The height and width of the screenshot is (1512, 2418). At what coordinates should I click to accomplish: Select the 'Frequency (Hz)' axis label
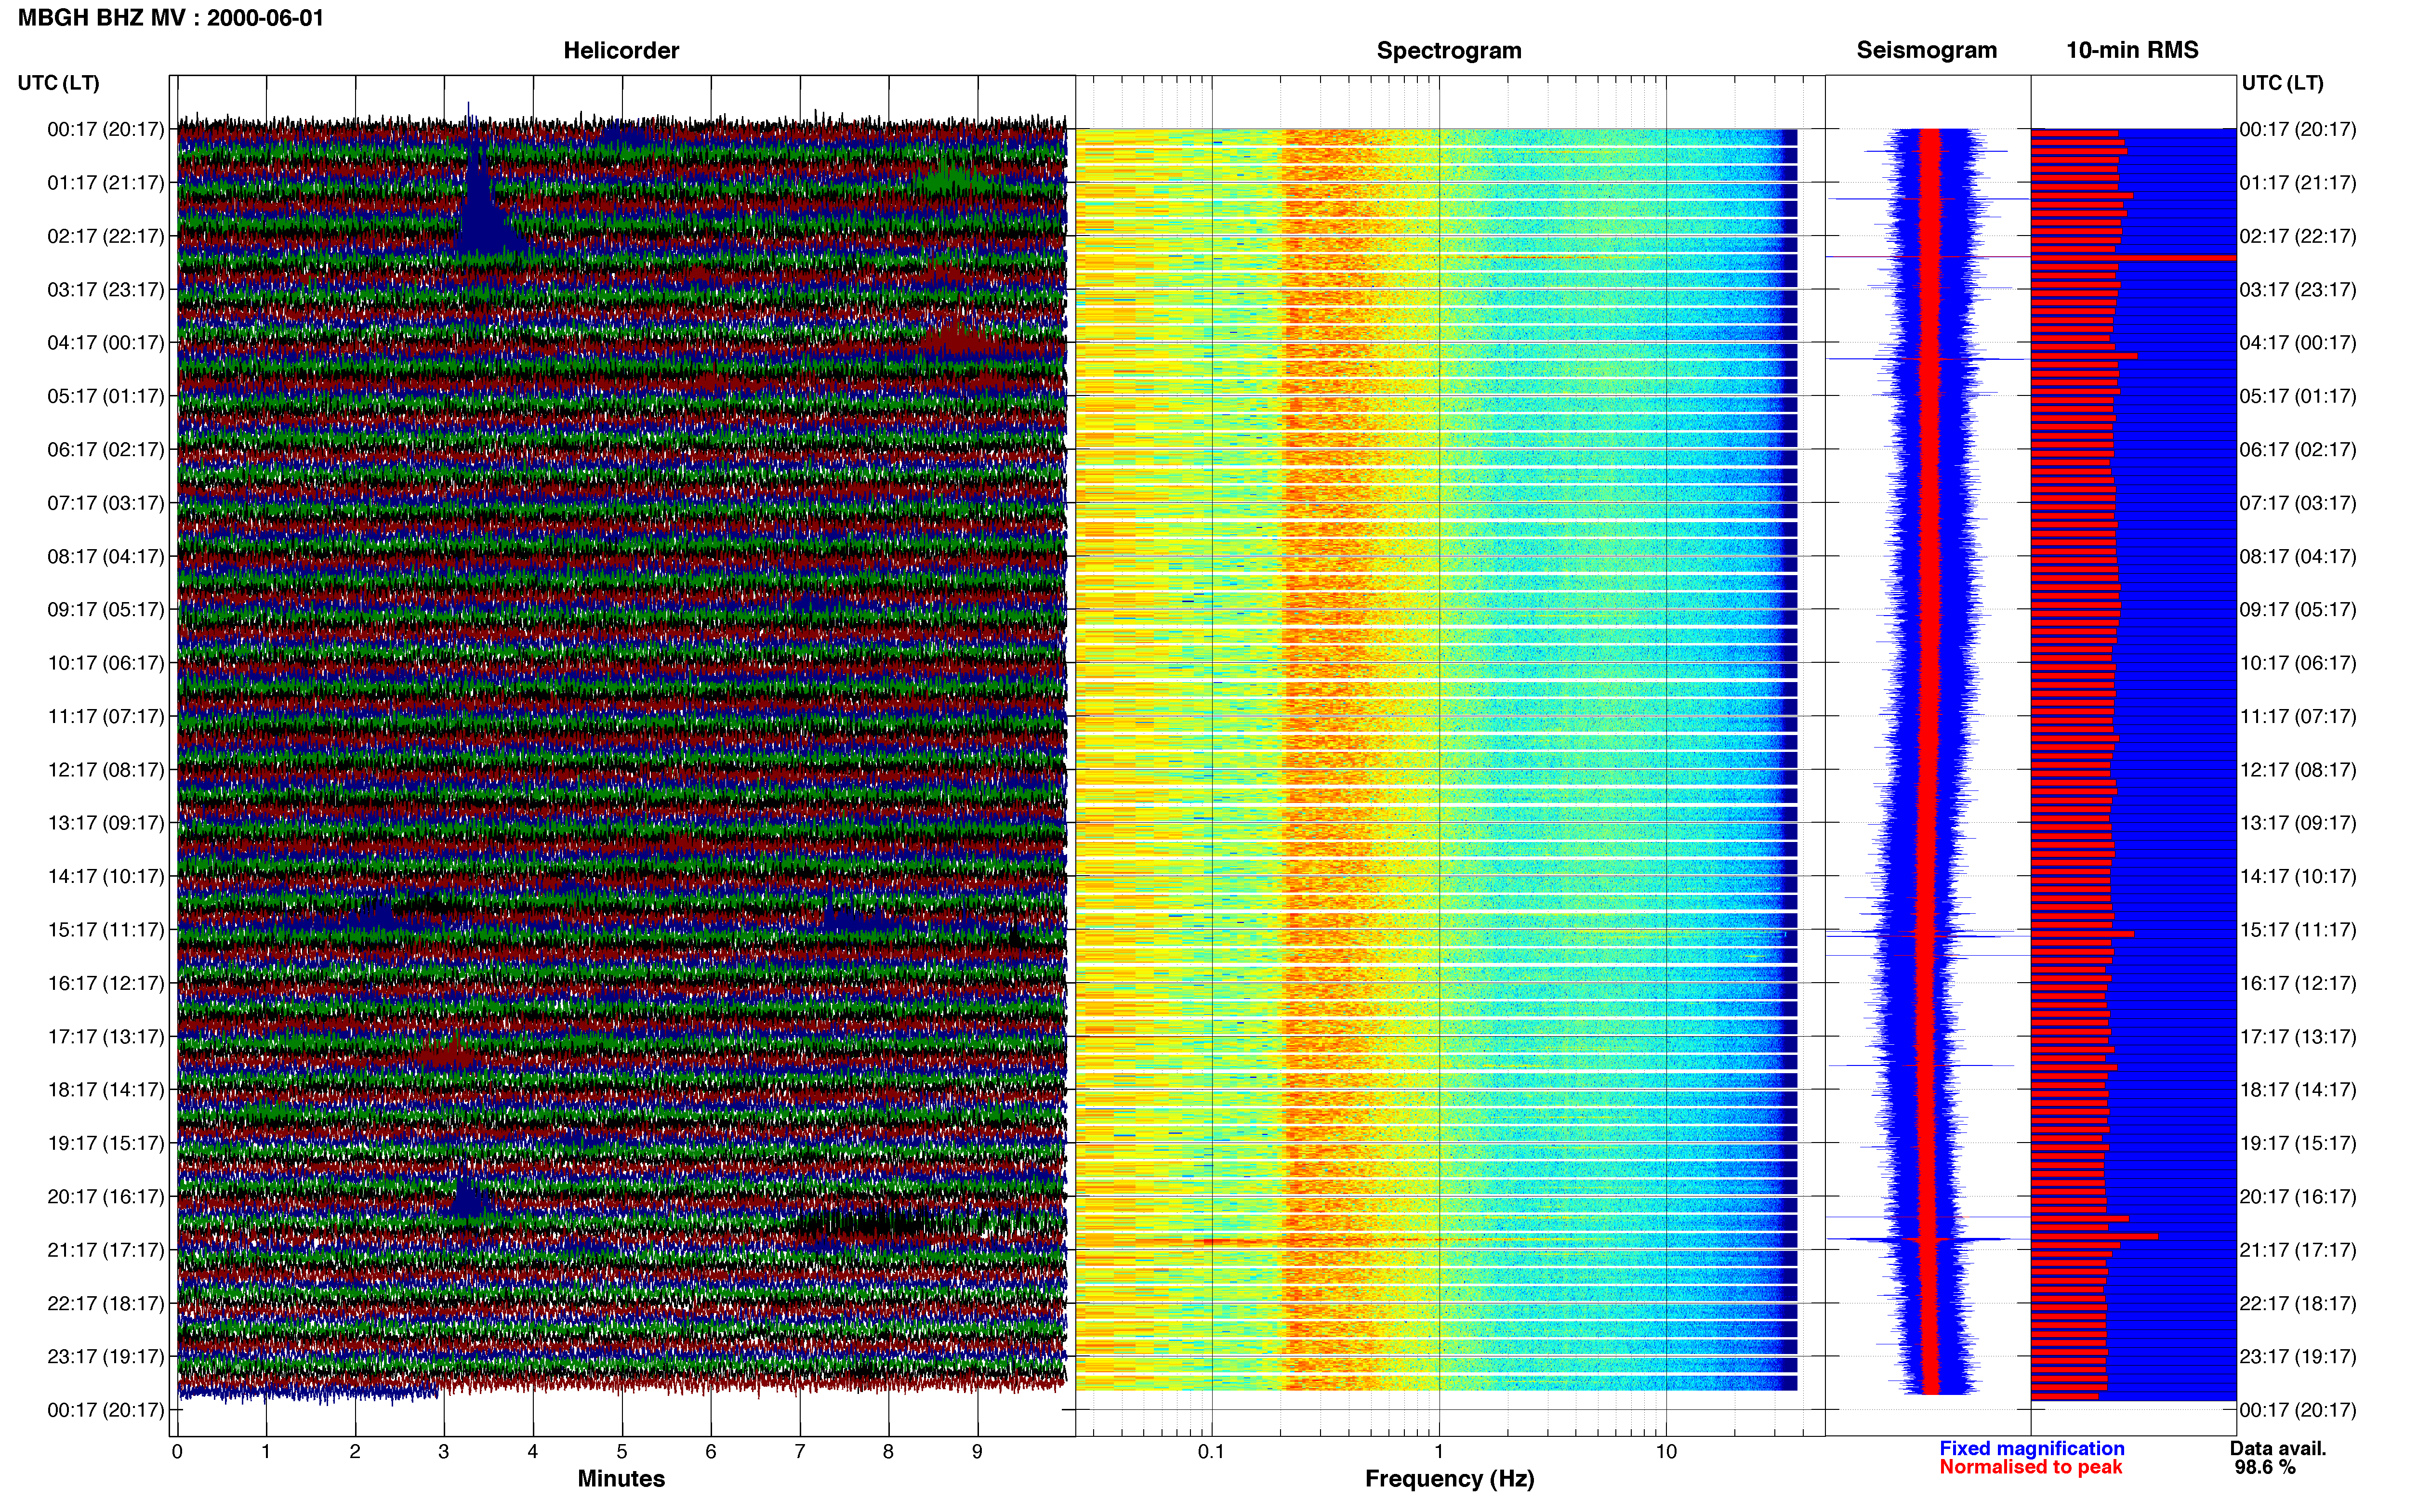click(x=1449, y=1479)
